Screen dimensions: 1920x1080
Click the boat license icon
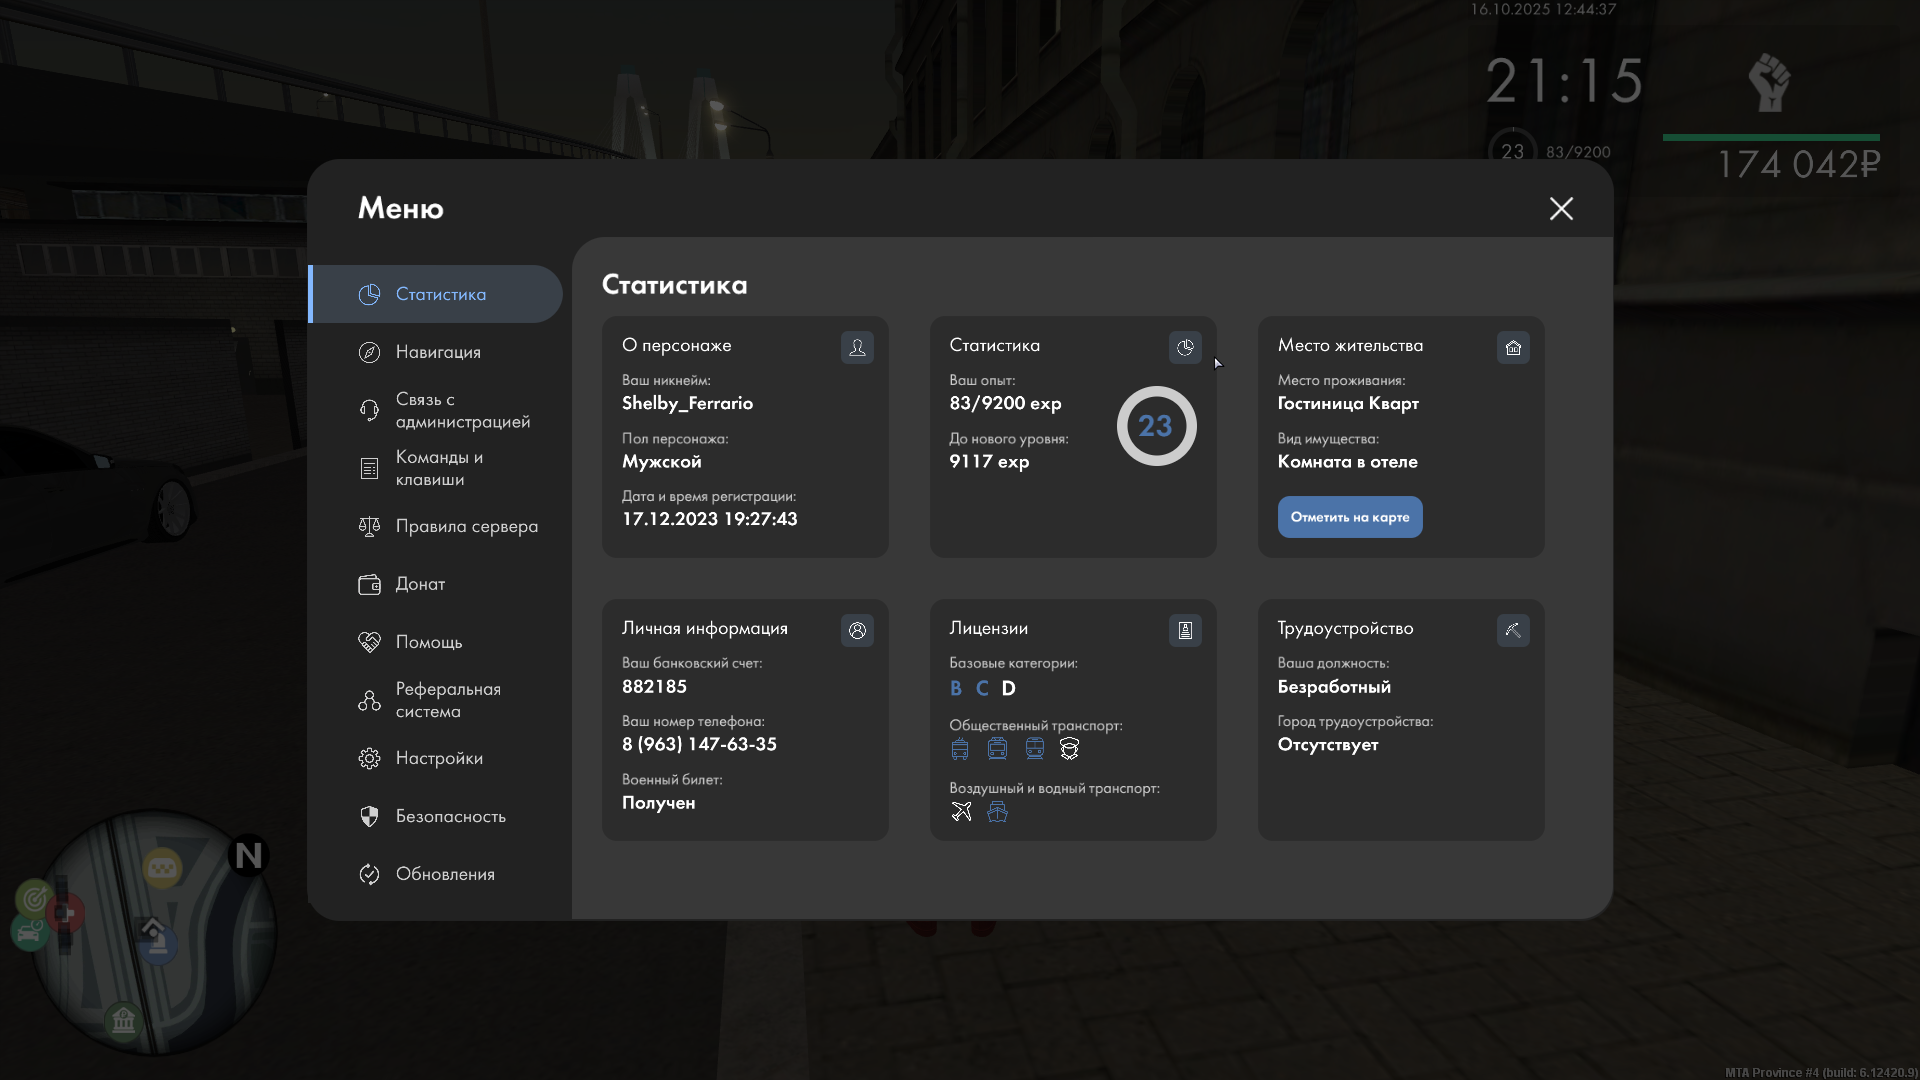pos(997,812)
